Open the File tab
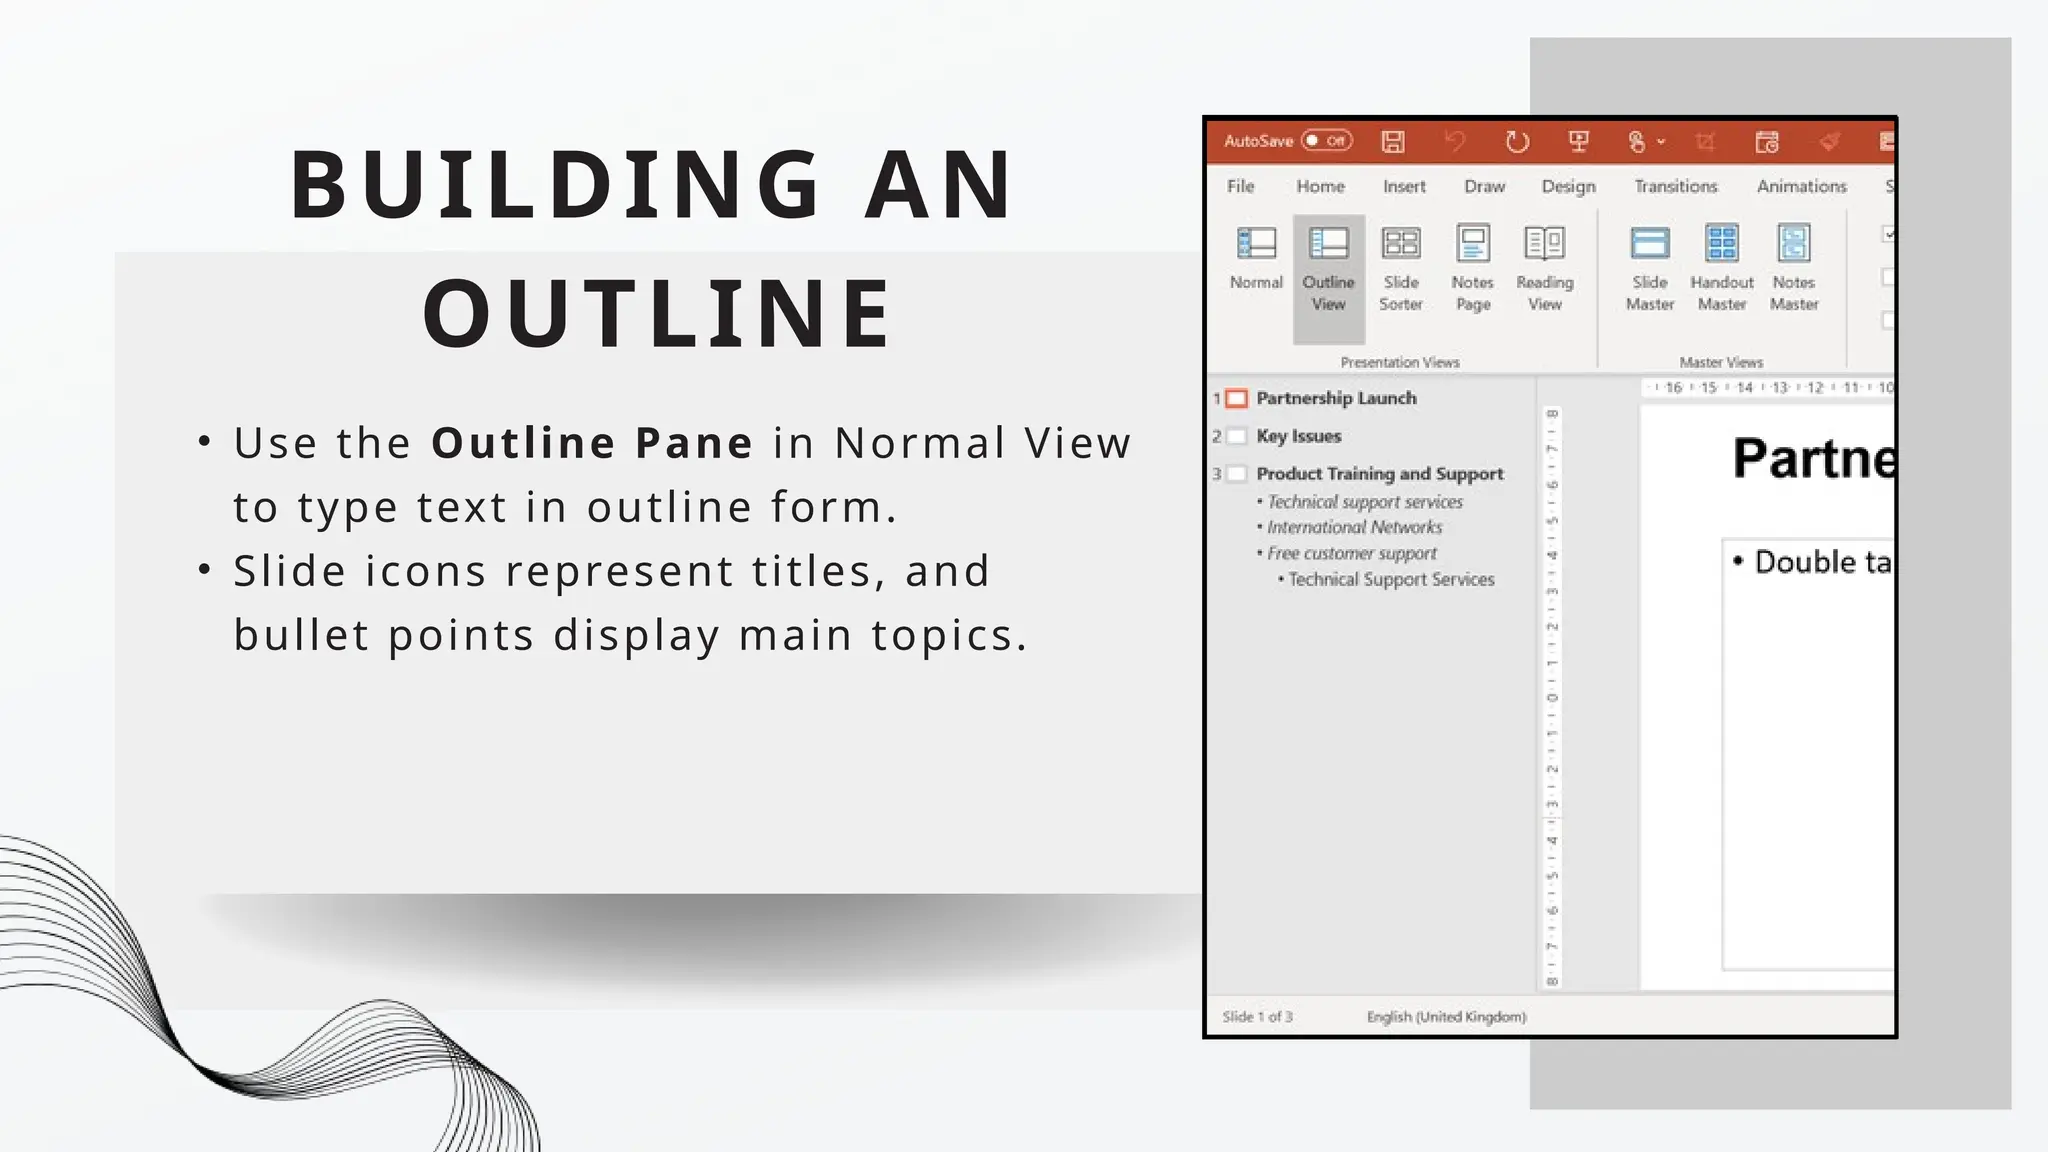The width and height of the screenshot is (2048, 1152). (x=1240, y=186)
